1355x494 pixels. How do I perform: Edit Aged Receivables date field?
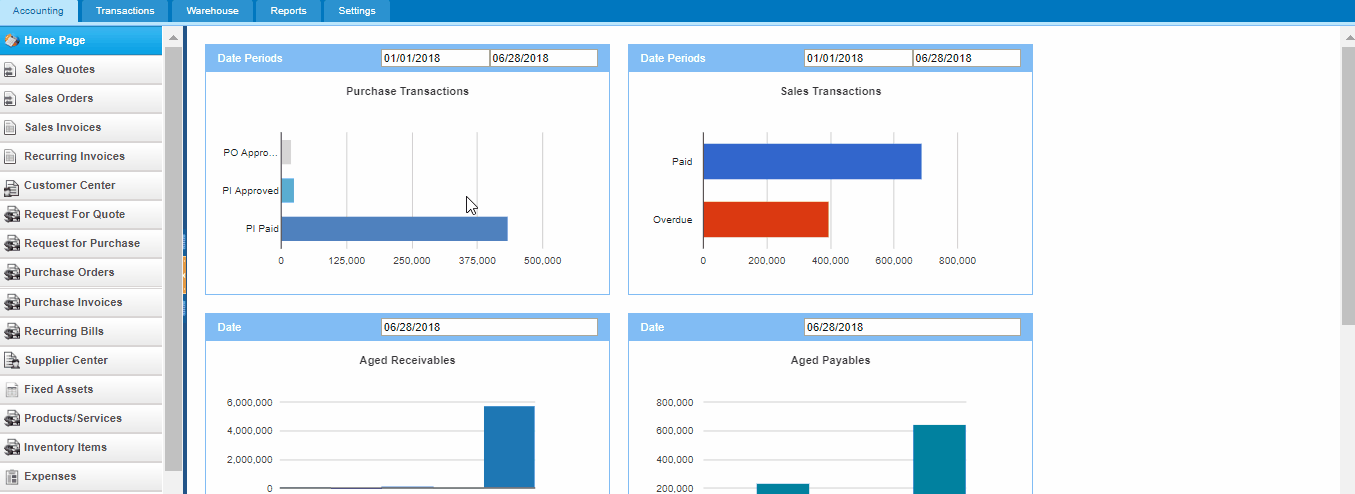489,327
